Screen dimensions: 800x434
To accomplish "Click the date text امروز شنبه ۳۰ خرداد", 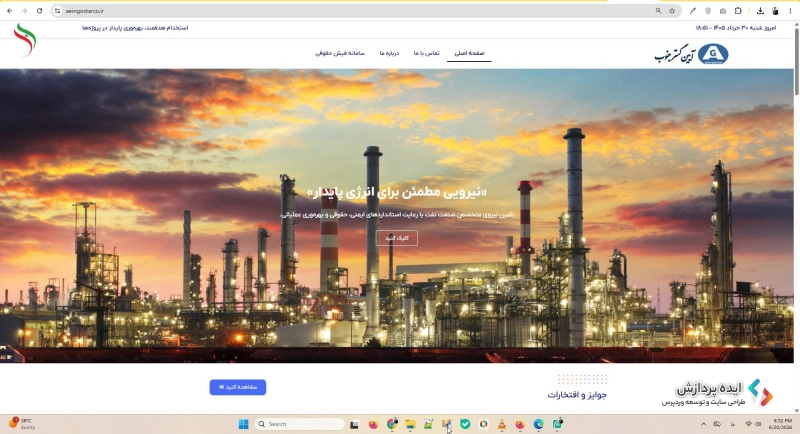I will pos(736,28).
